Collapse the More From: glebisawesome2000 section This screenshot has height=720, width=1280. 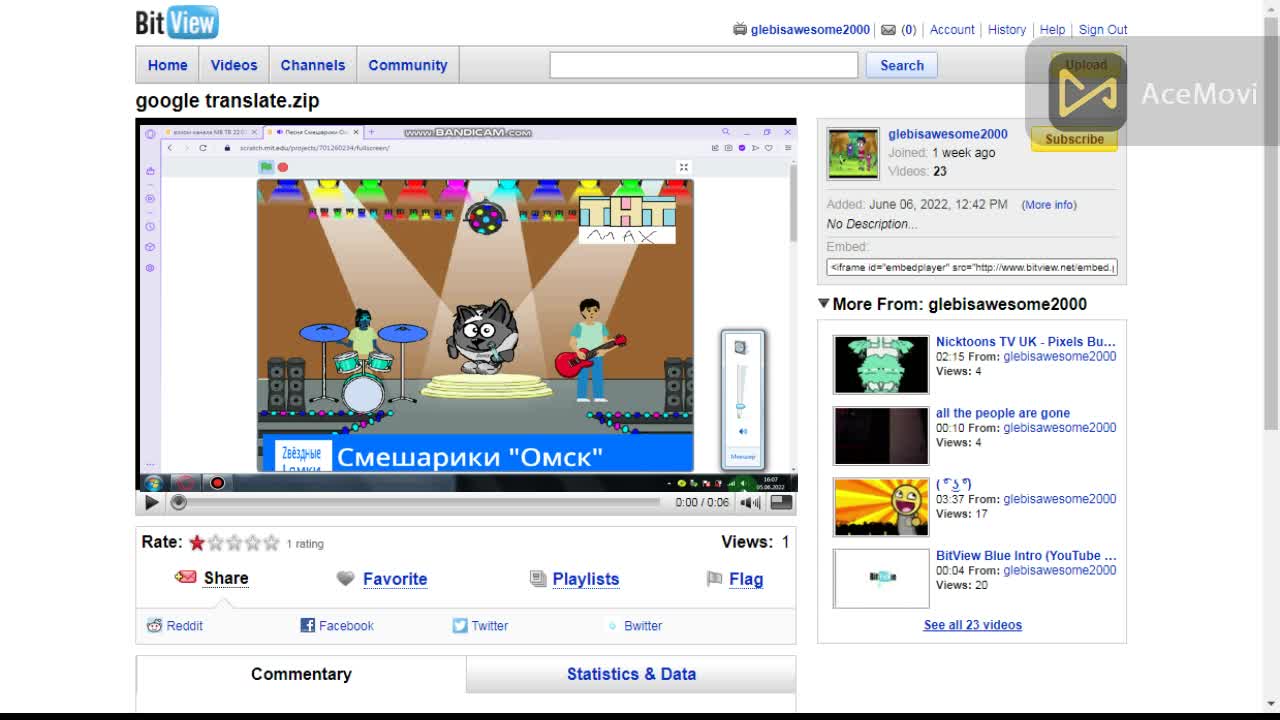(823, 304)
